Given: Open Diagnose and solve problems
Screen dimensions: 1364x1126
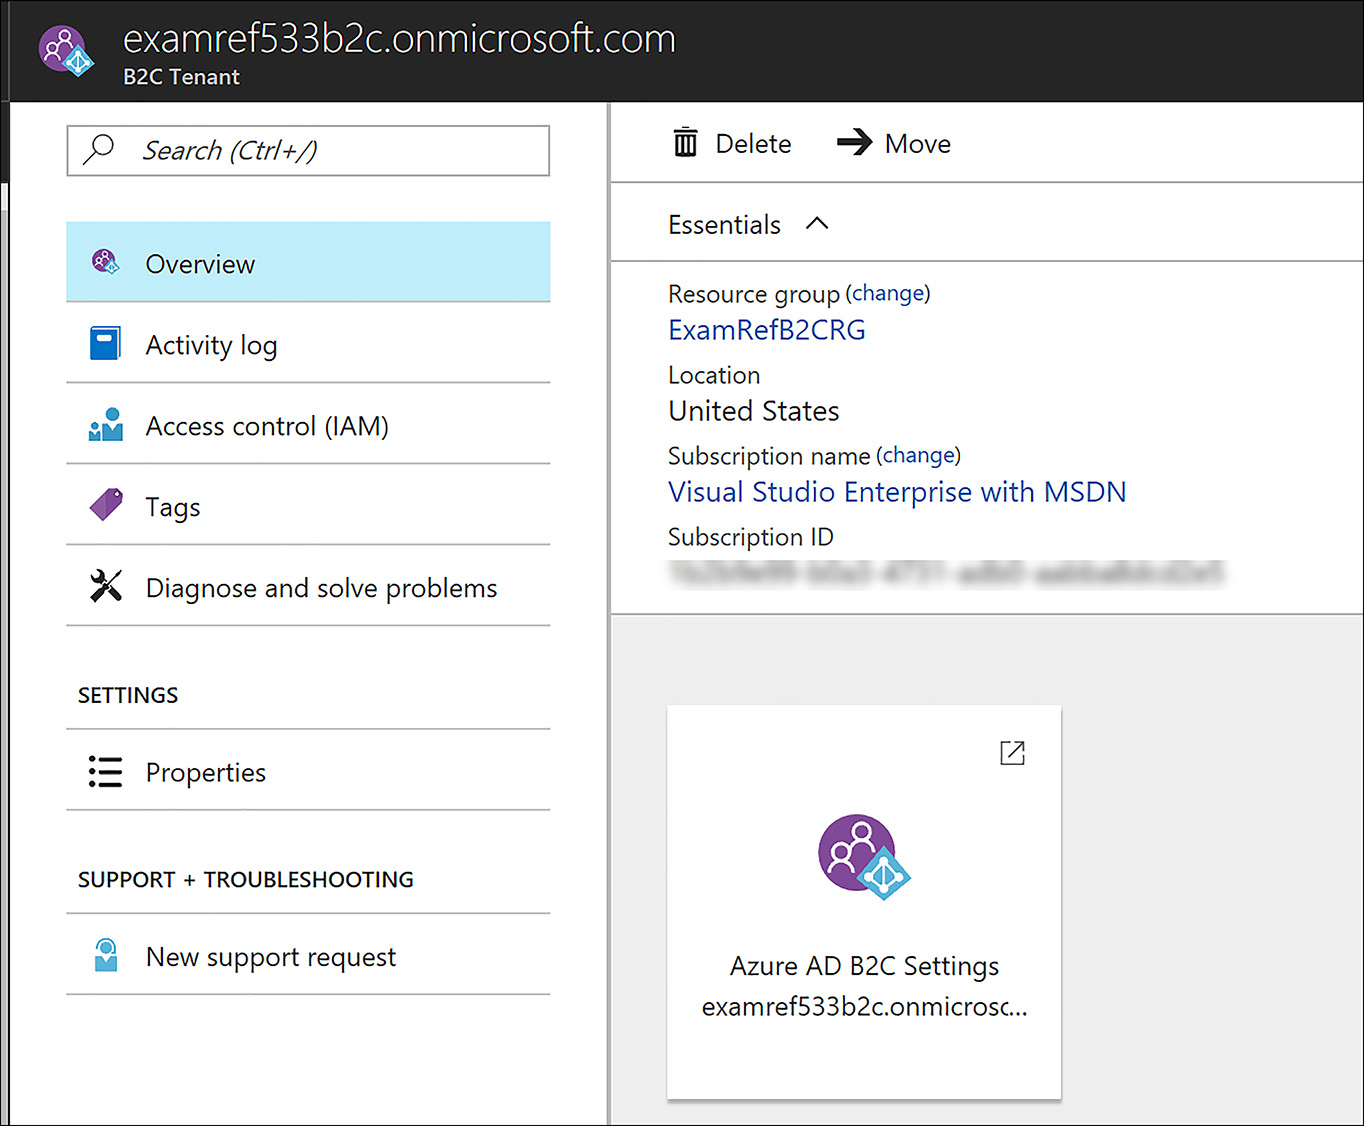Looking at the screenshot, I should [x=308, y=586].
